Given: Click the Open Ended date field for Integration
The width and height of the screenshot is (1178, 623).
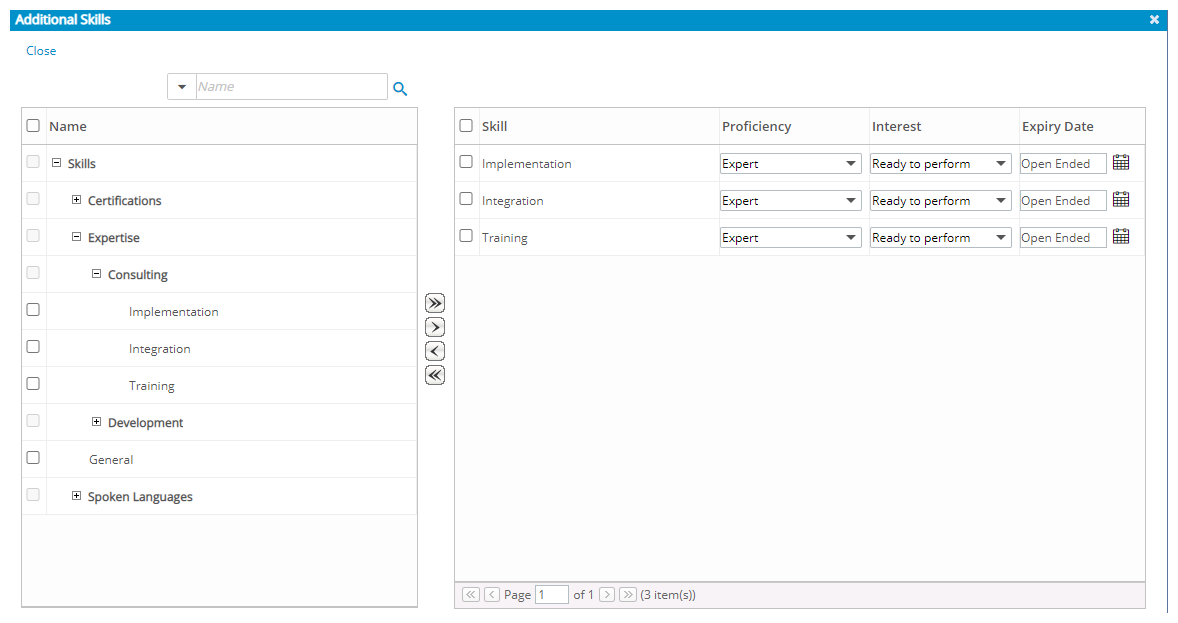Looking at the screenshot, I should pyautogui.click(x=1063, y=200).
